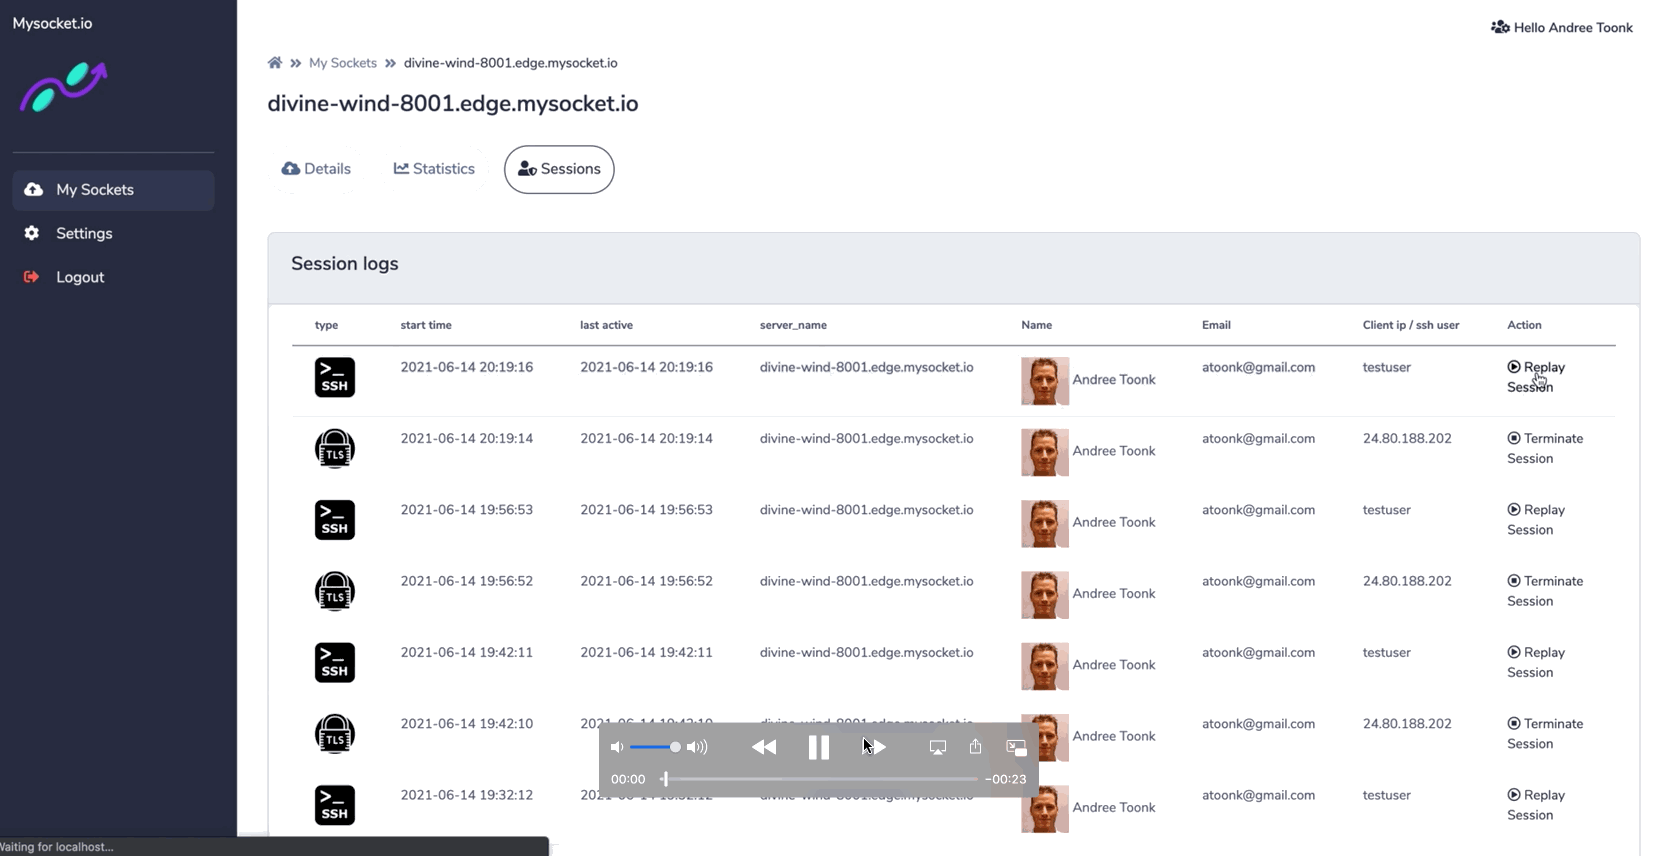The width and height of the screenshot is (1665, 856).
Task: Click IP 24.80.188.202 in the 20:19:14 row
Action: tap(1407, 438)
